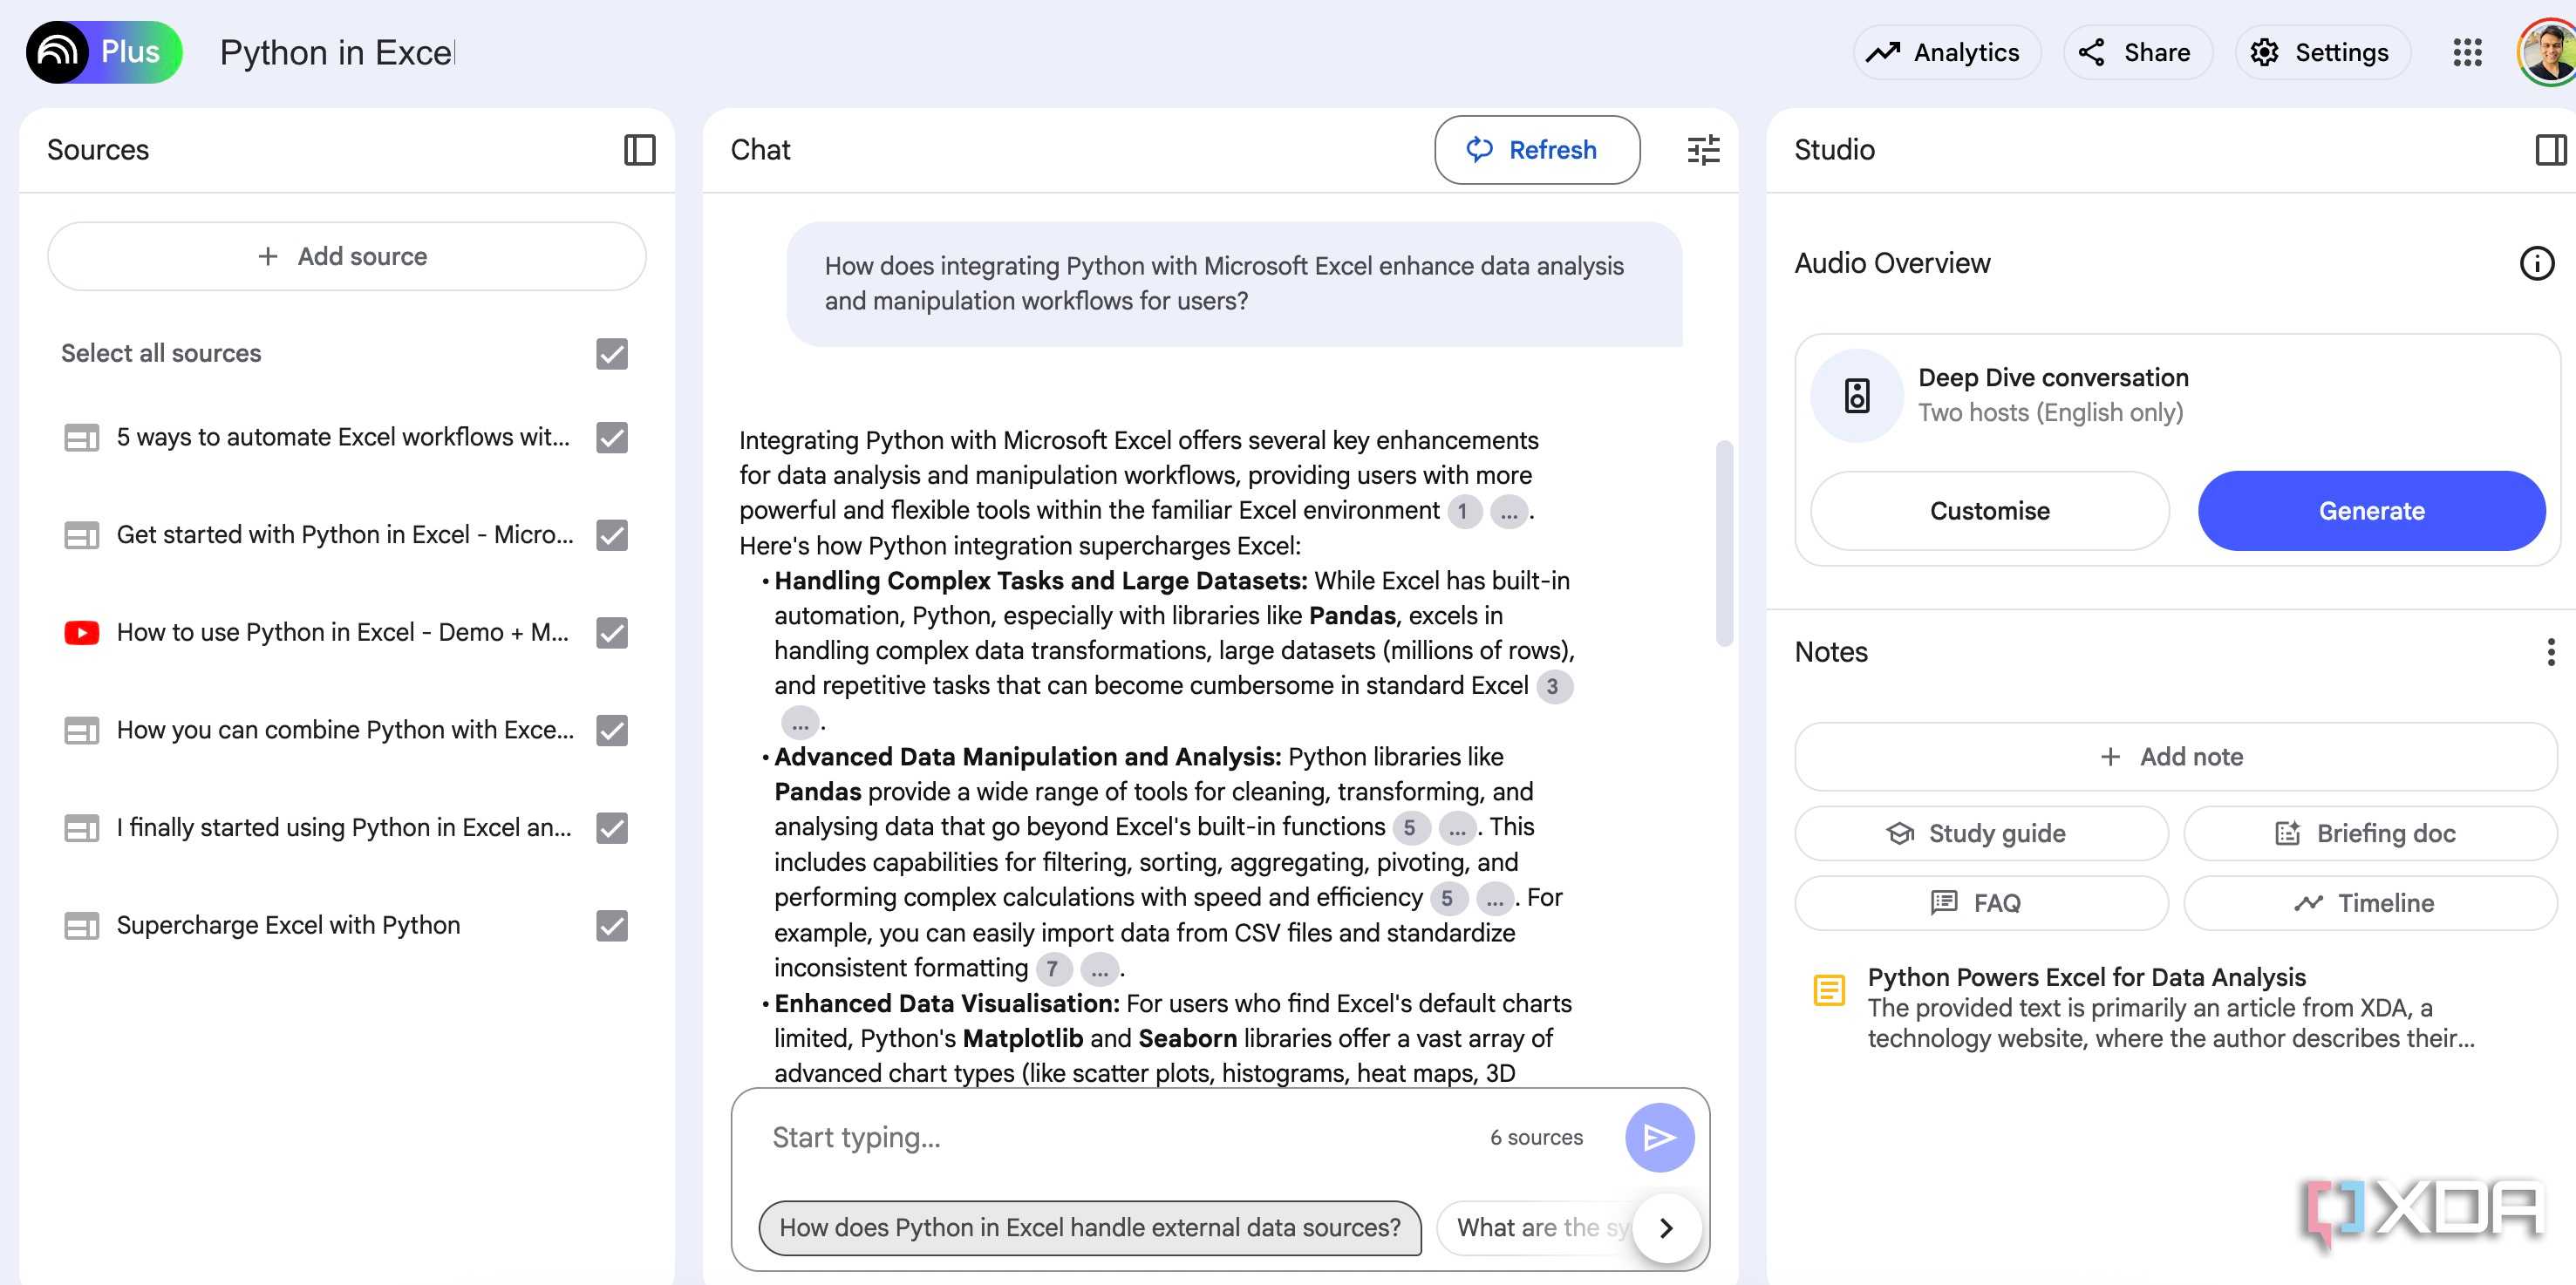
Task: Click citation number 7 chip
Action: tap(1053, 968)
